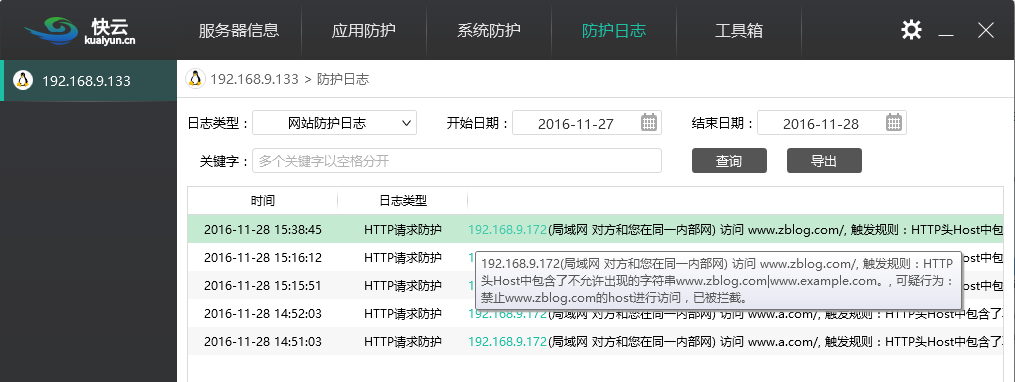Focus the 关键字 keyword input field
Image resolution: width=1015 pixels, height=382 pixels.
[x=457, y=161]
